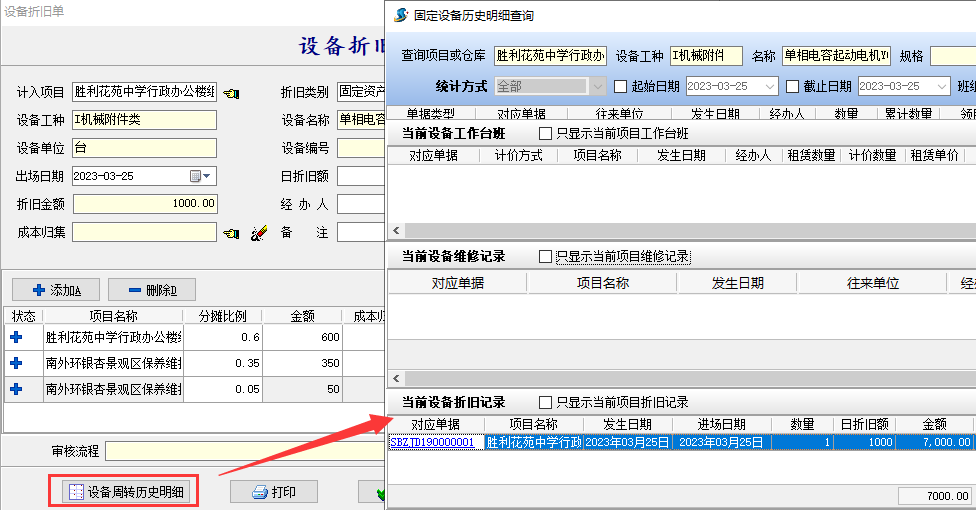The image size is (976, 510).
Task: Click the hand lookup icon beside 成本归集
Action: tap(231, 233)
